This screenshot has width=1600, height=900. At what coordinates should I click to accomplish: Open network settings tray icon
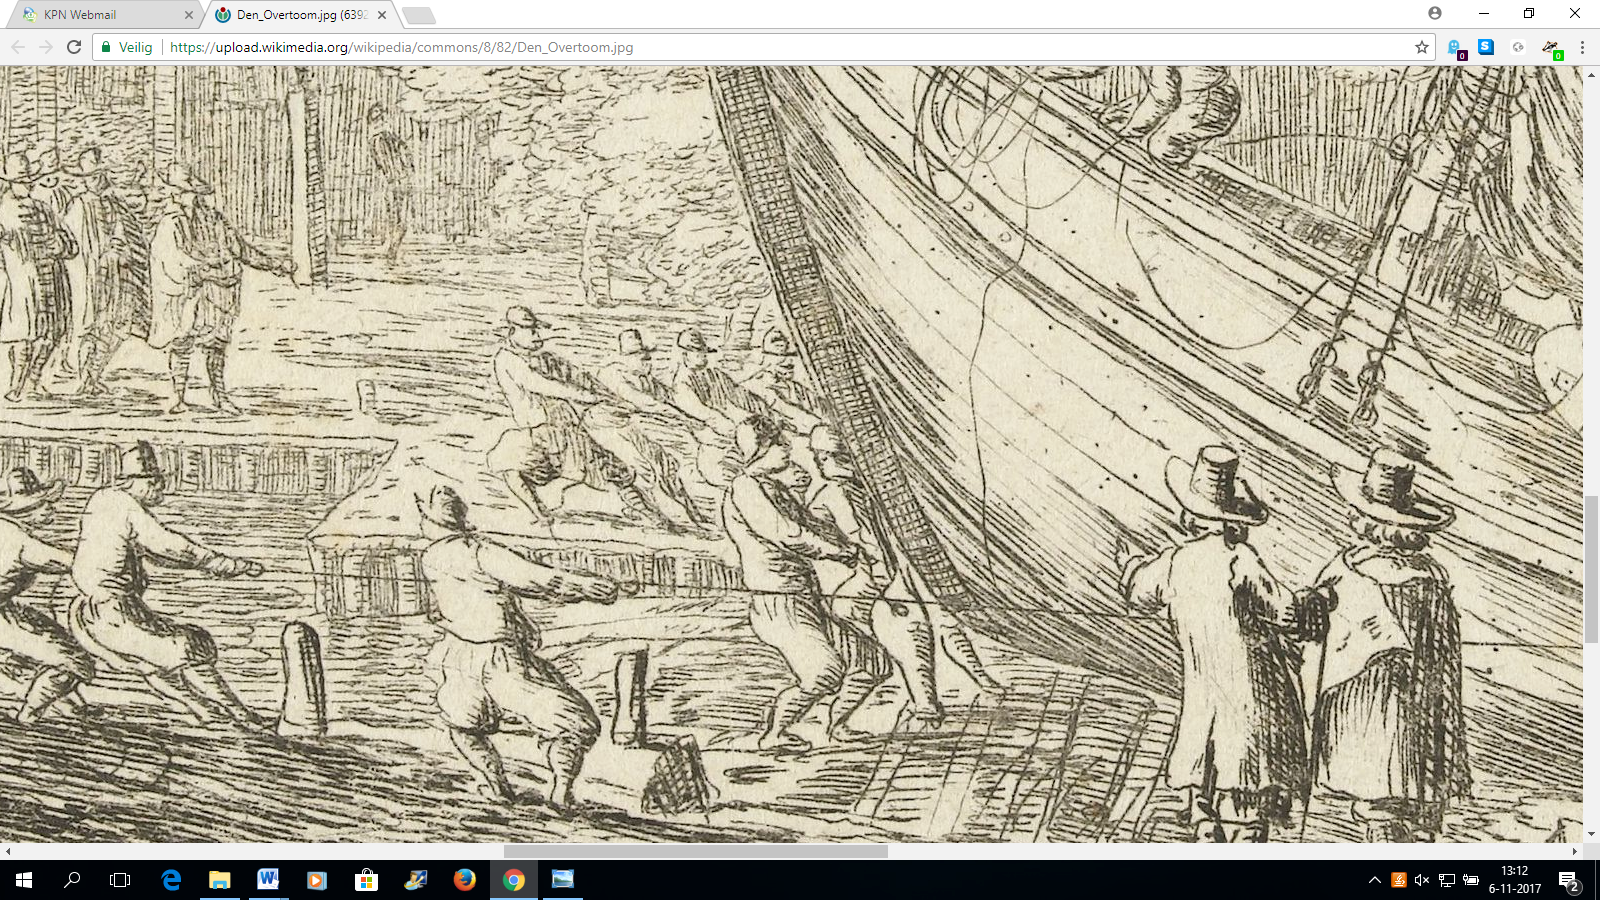coord(1446,880)
